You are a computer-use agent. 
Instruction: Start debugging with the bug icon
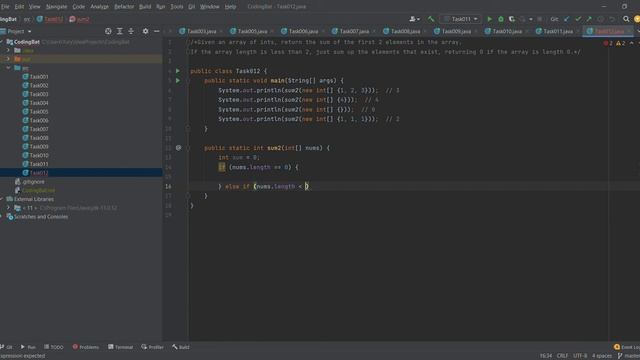[501, 19]
